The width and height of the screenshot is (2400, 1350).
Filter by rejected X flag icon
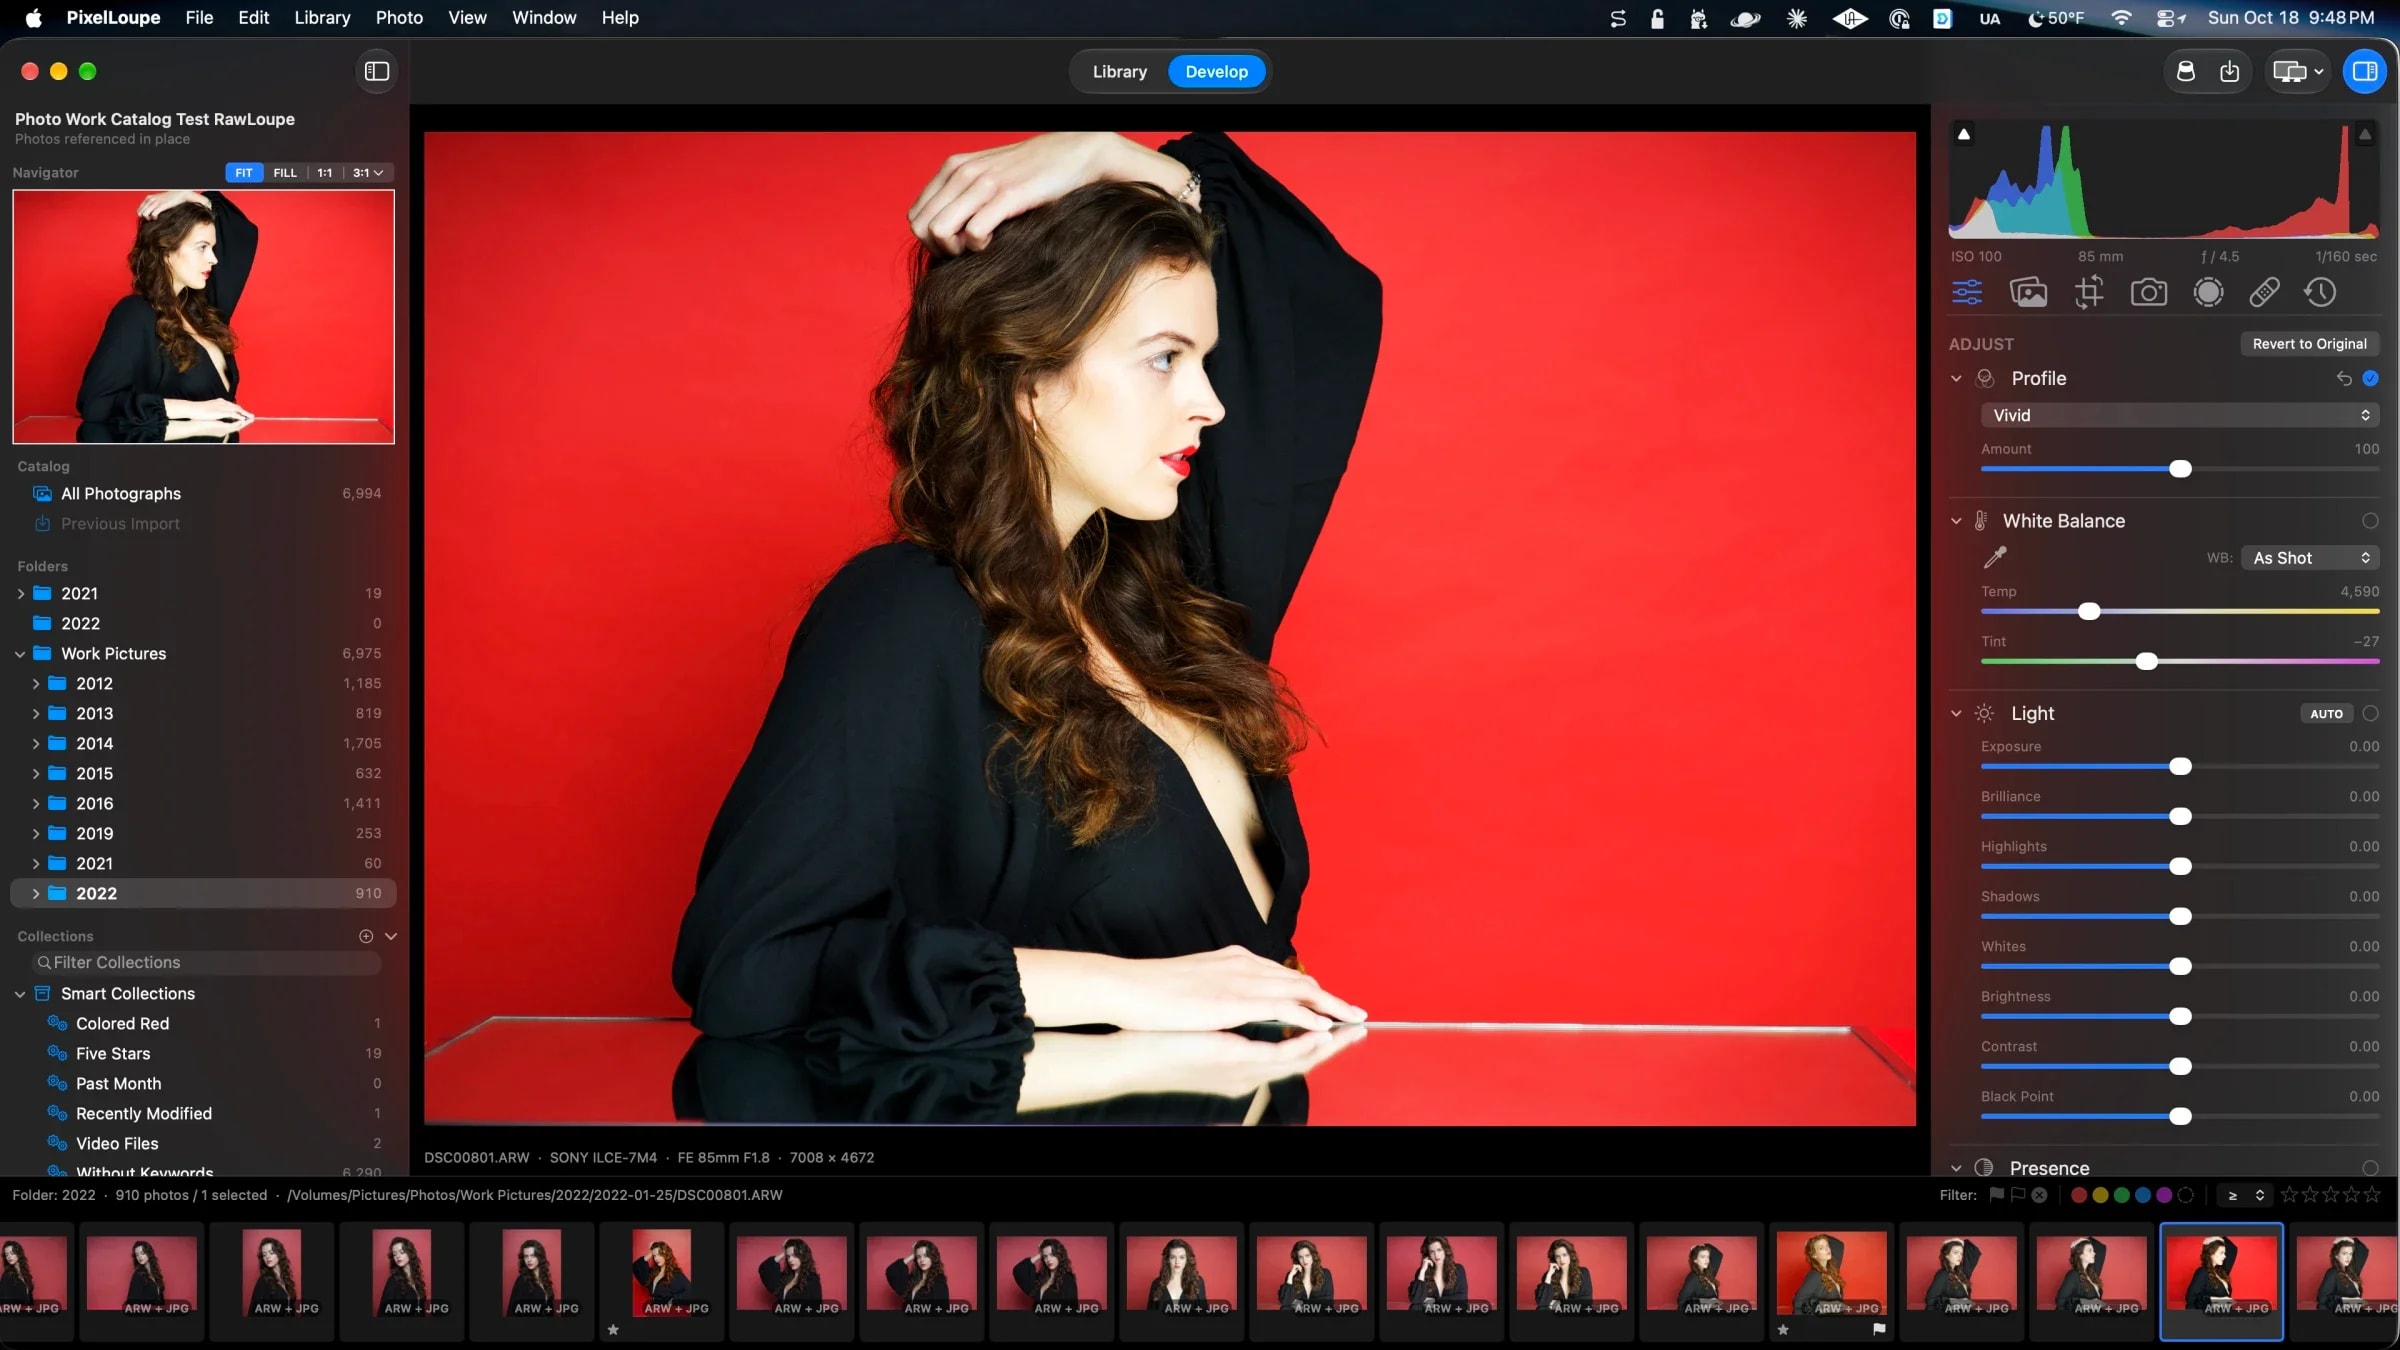pyautogui.click(x=2039, y=1195)
